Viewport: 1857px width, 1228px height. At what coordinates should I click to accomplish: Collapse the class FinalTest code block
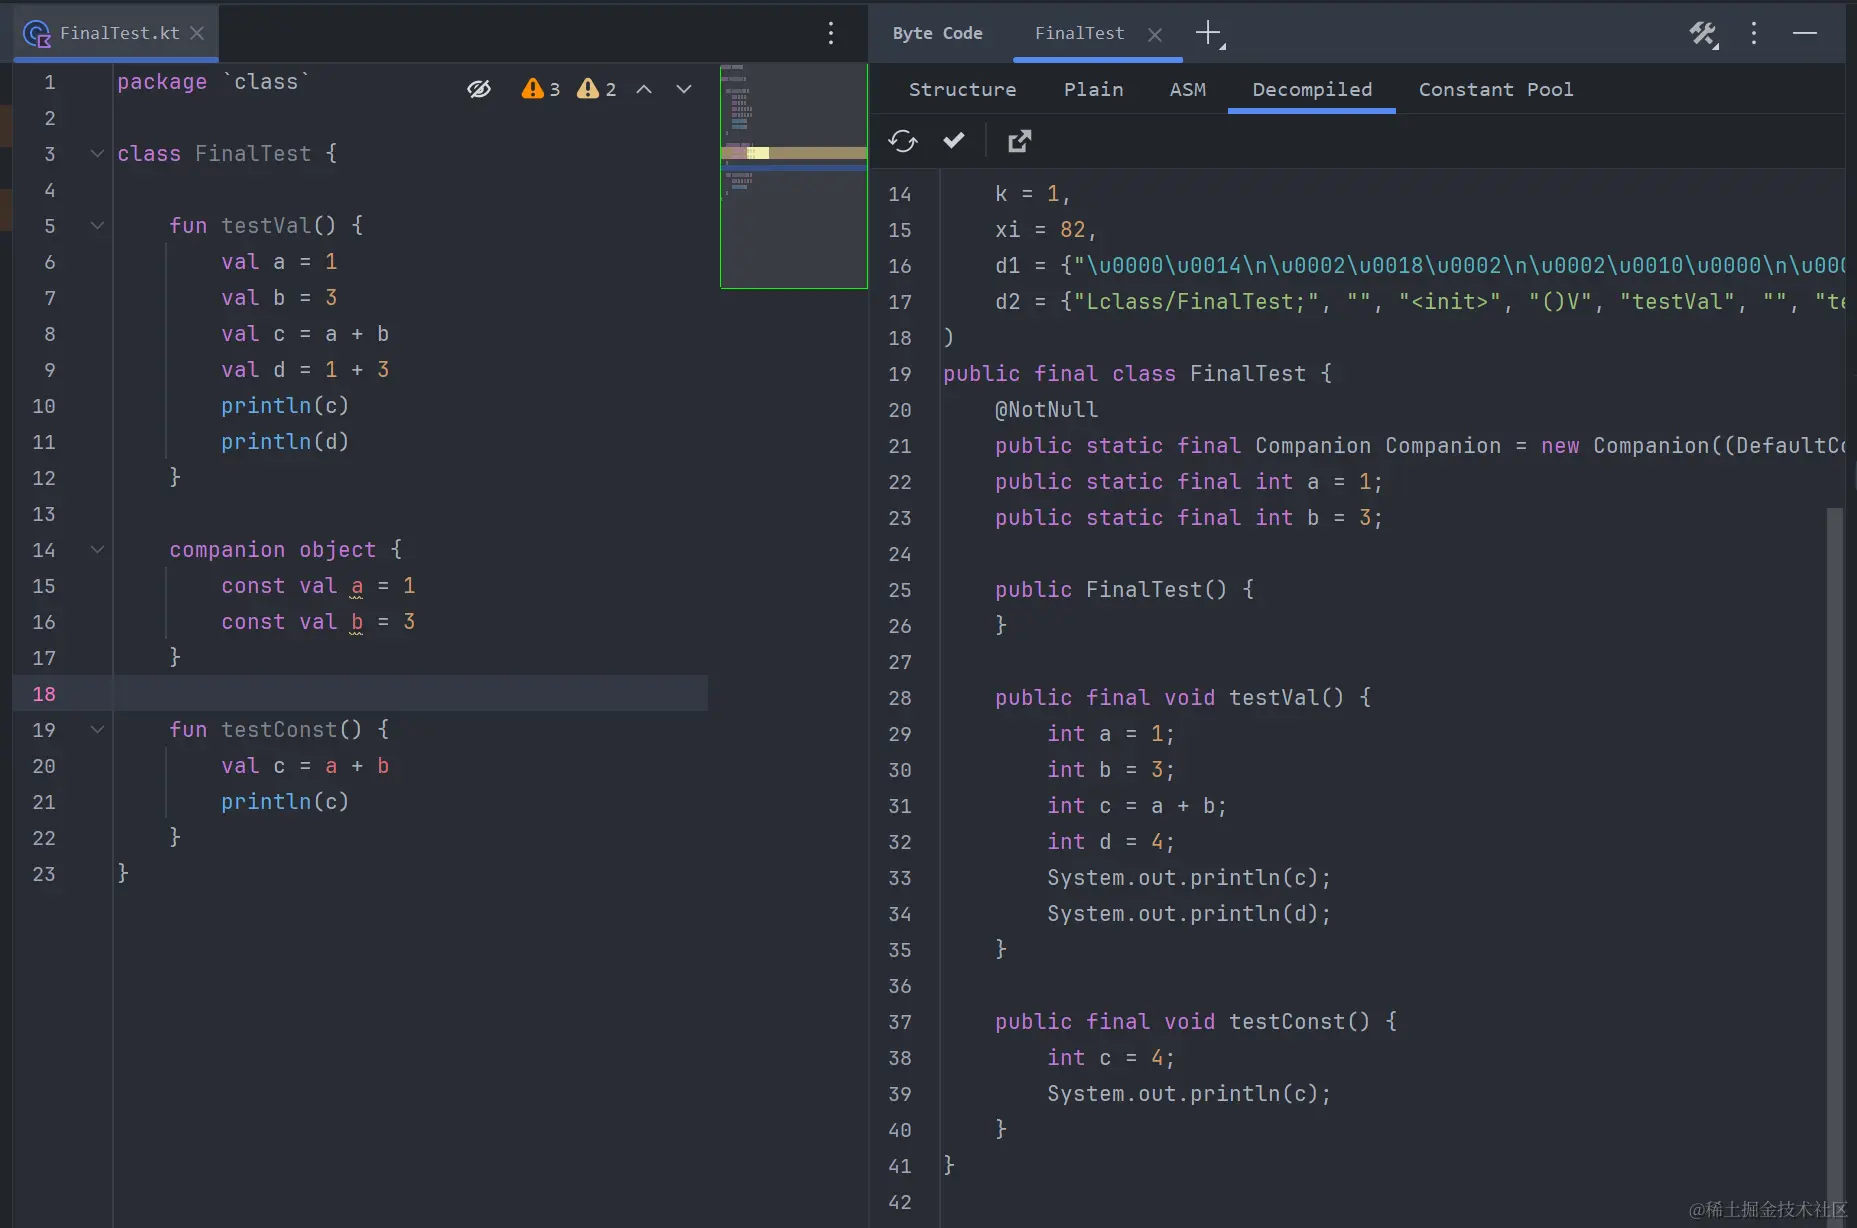pos(97,154)
